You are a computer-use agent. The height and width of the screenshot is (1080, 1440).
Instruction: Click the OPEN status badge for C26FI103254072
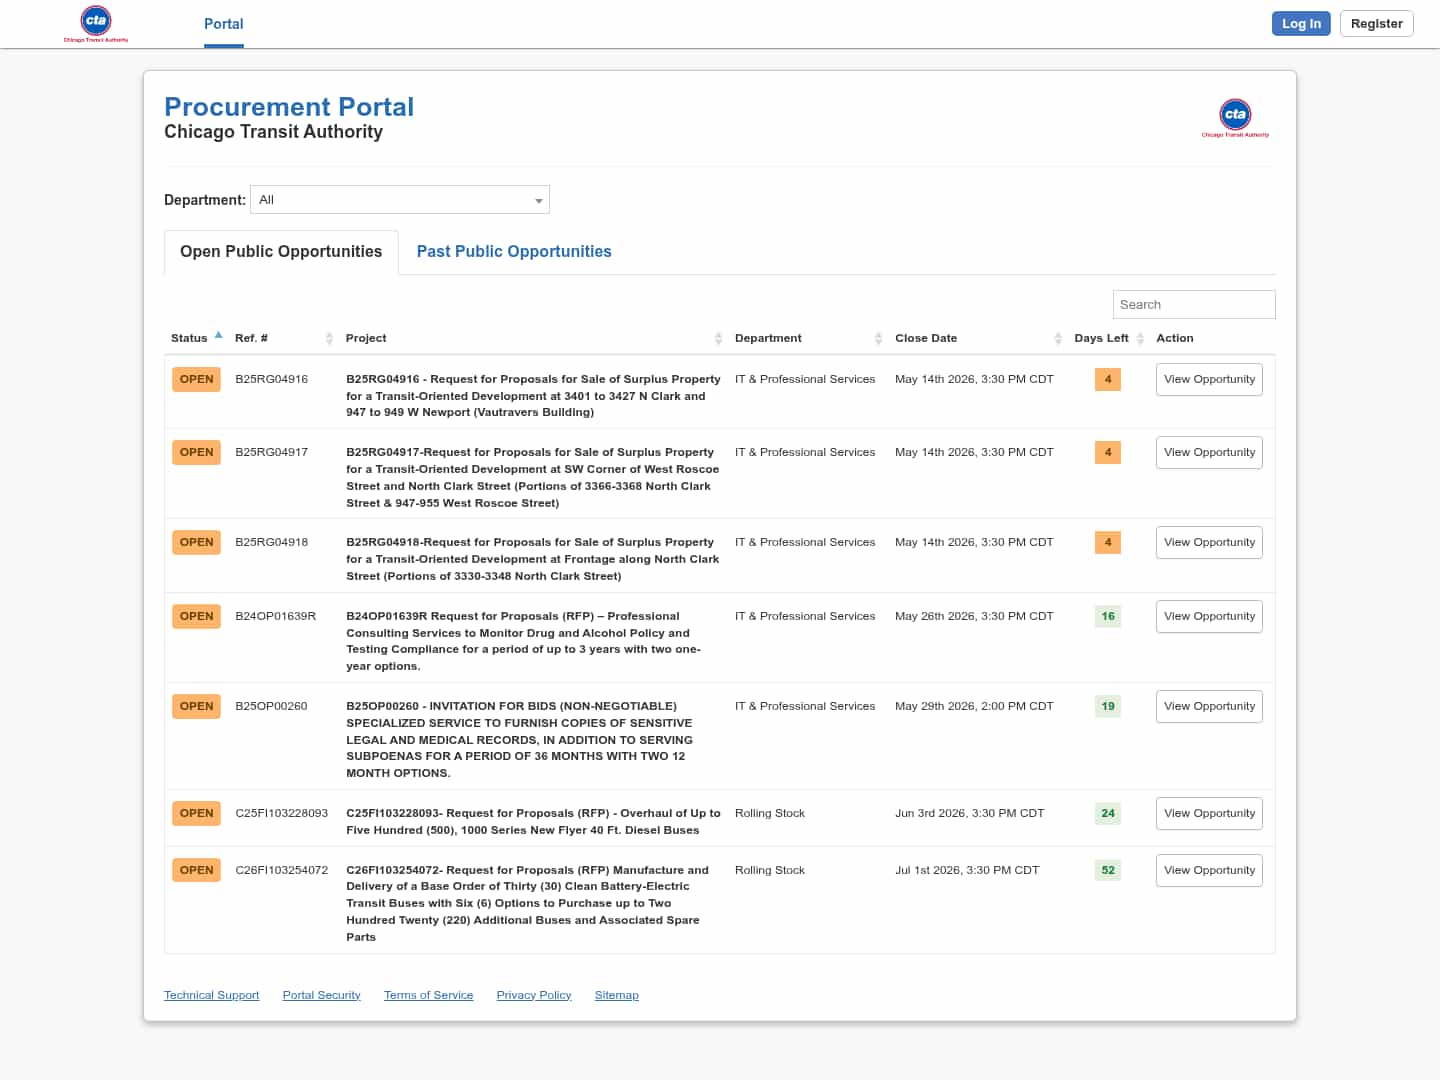tap(196, 871)
